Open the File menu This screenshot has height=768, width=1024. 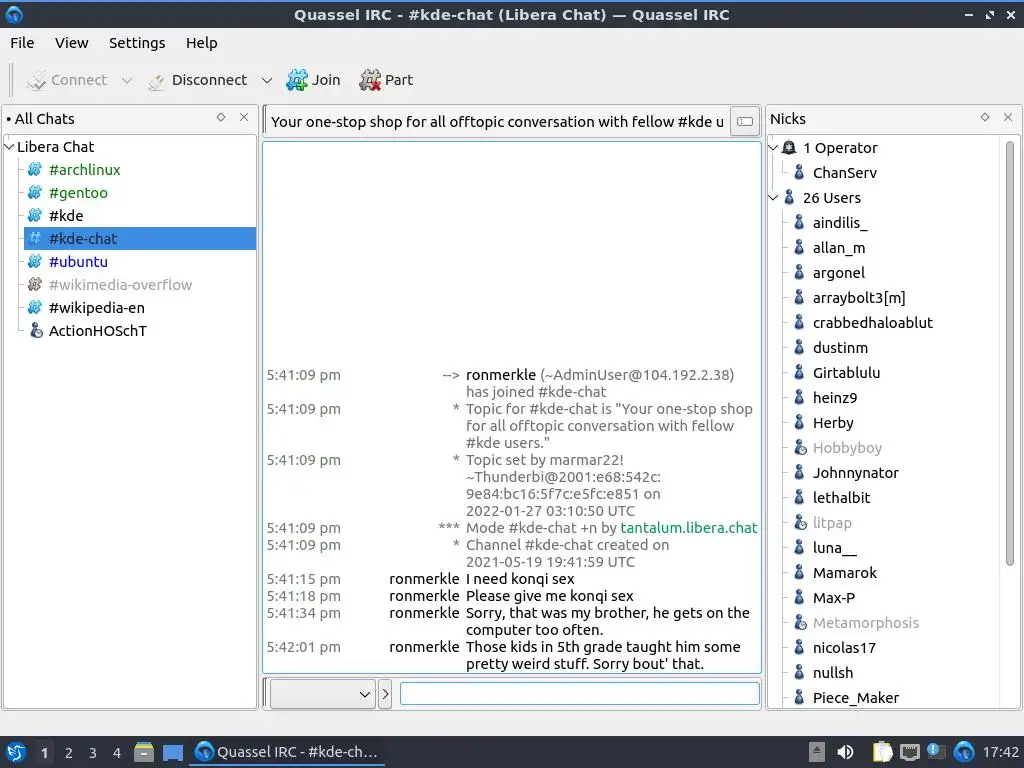(x=22, y=43)
